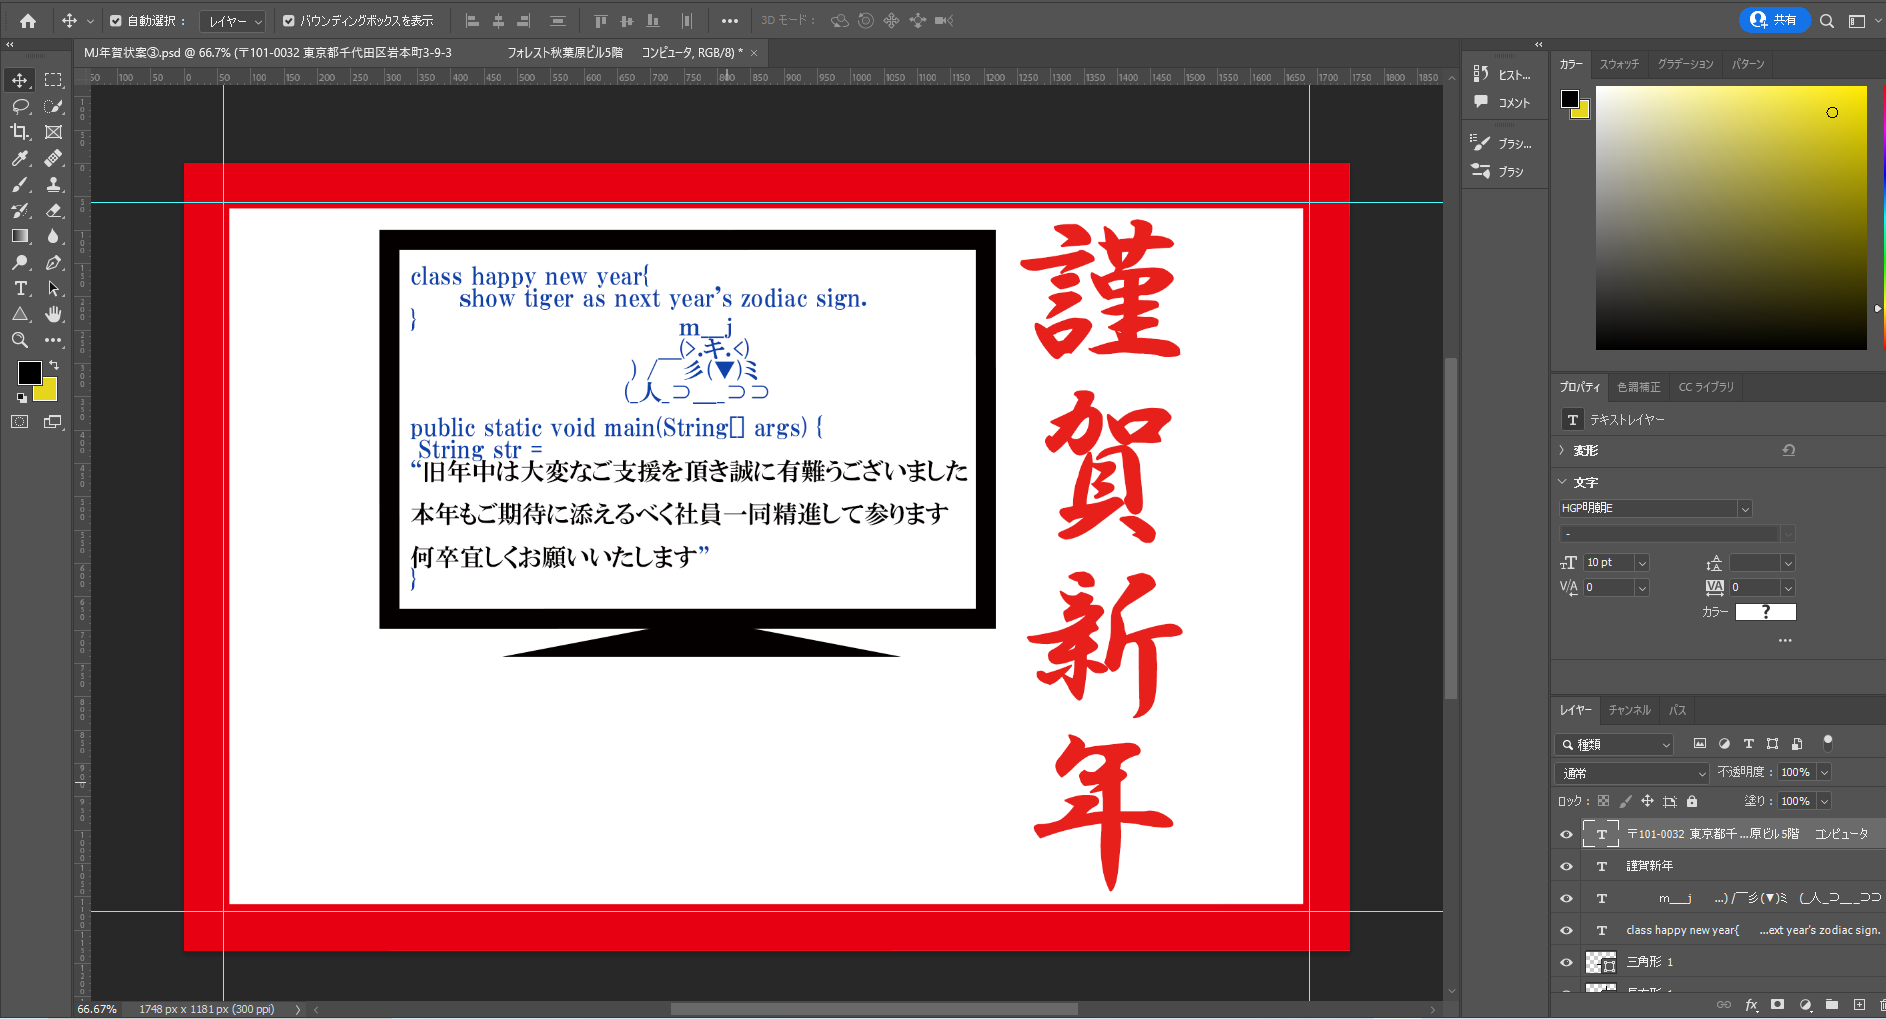Toggle the bounding box display checkbox
Screen dimensions: 1886x1019
tap(288, 20)
